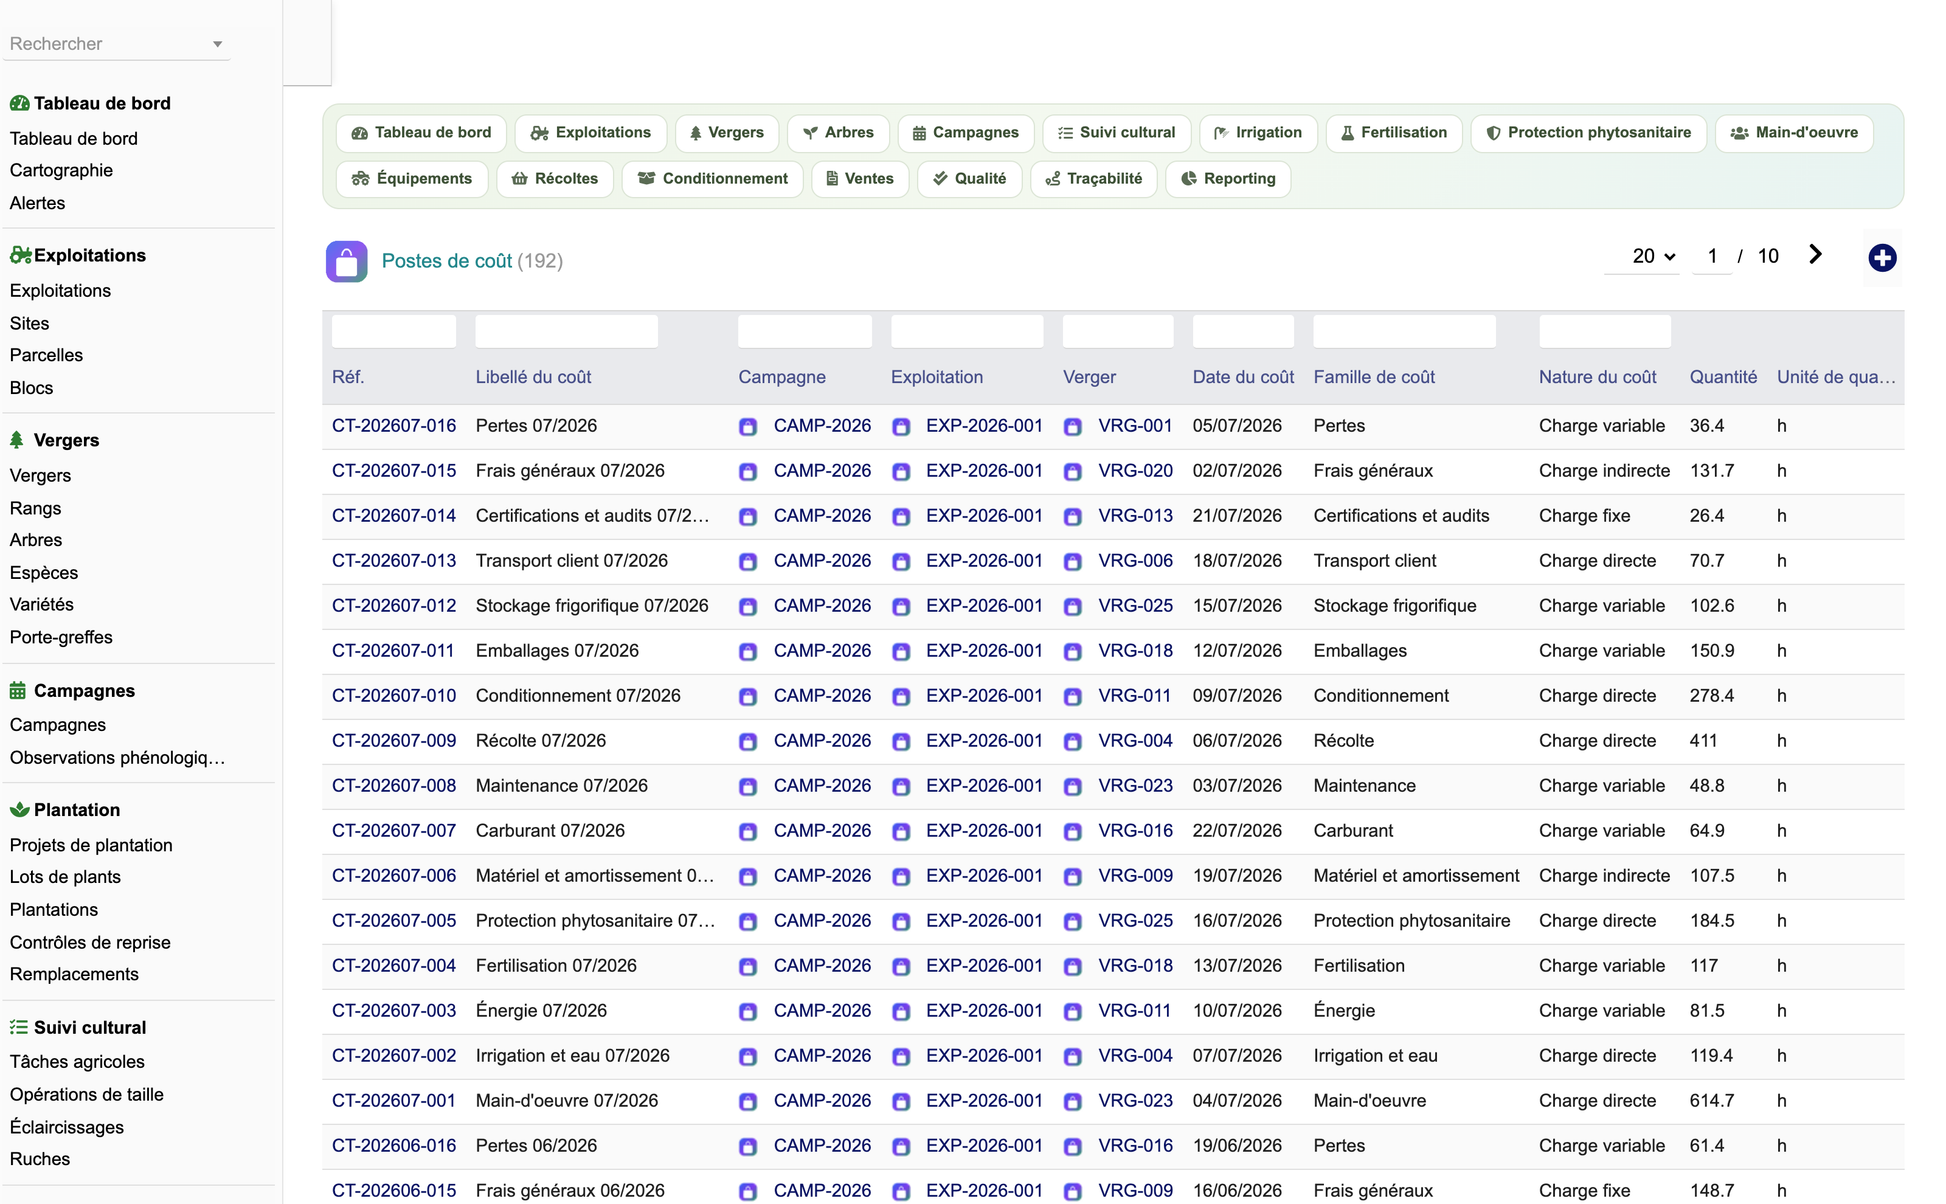
Task: Click the Réf. column filter field
Action: click(394, 332)
